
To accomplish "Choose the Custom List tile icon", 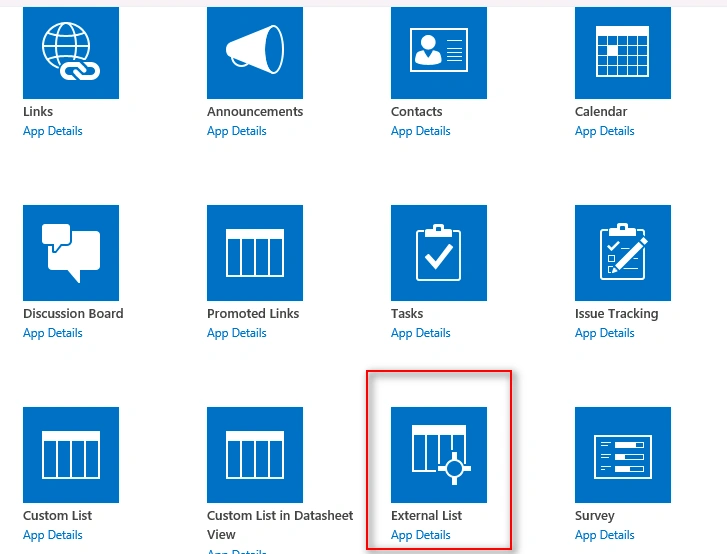I will click(x=71, y=455).
